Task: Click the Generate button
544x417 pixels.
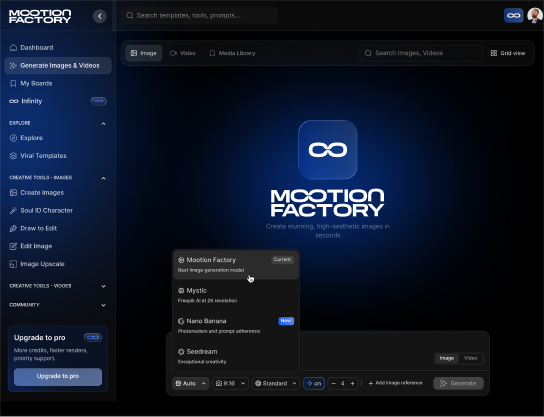Action: 458,383
